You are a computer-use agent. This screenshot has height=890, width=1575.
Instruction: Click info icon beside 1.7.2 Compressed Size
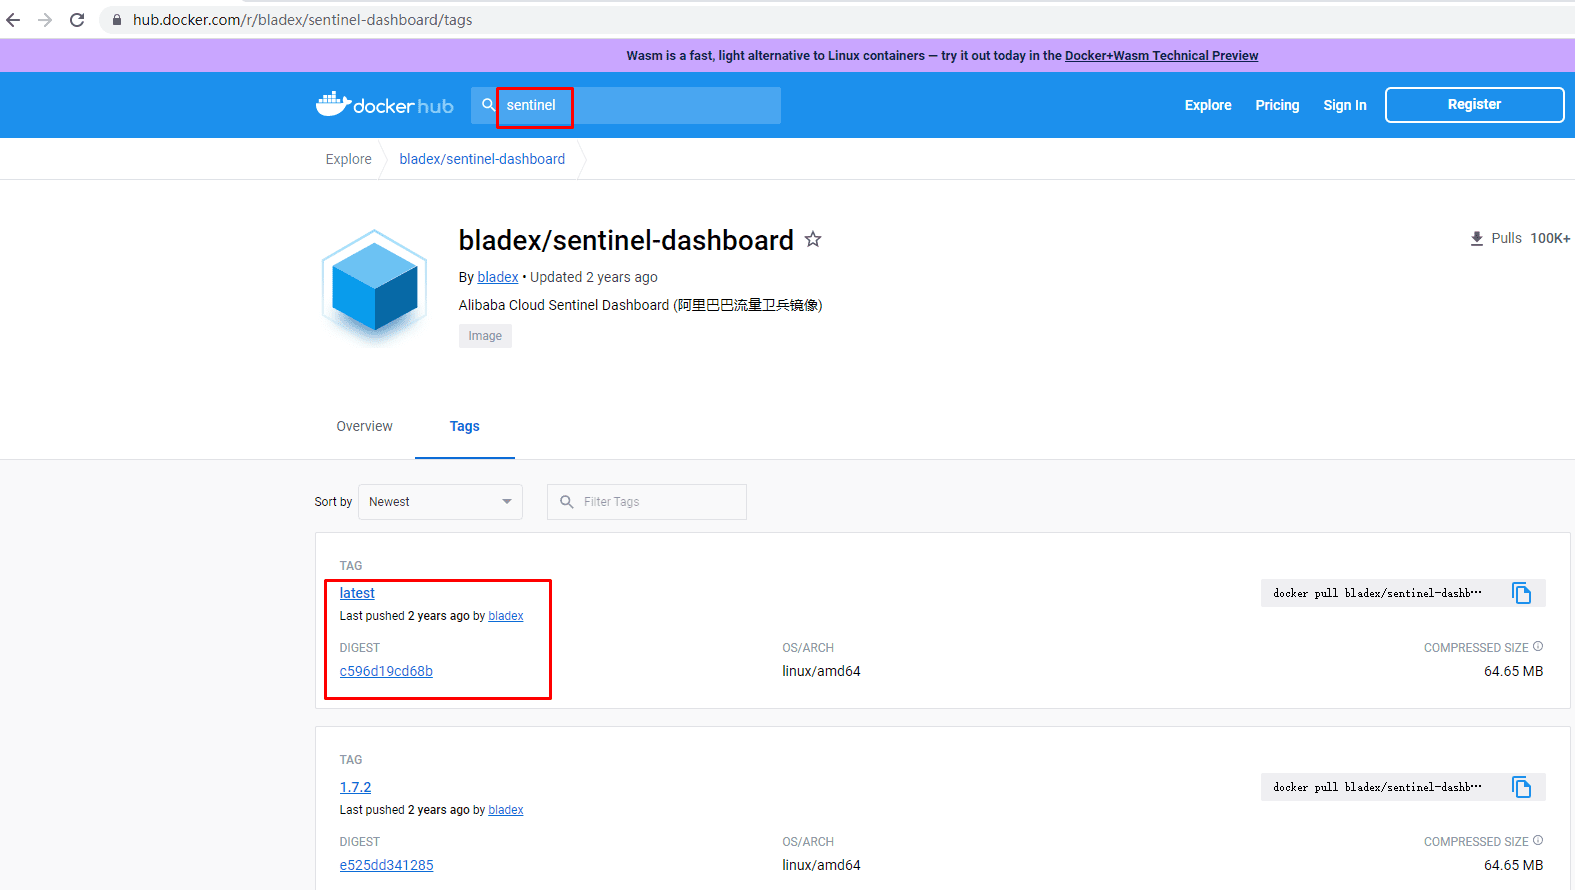point(1538,840)
